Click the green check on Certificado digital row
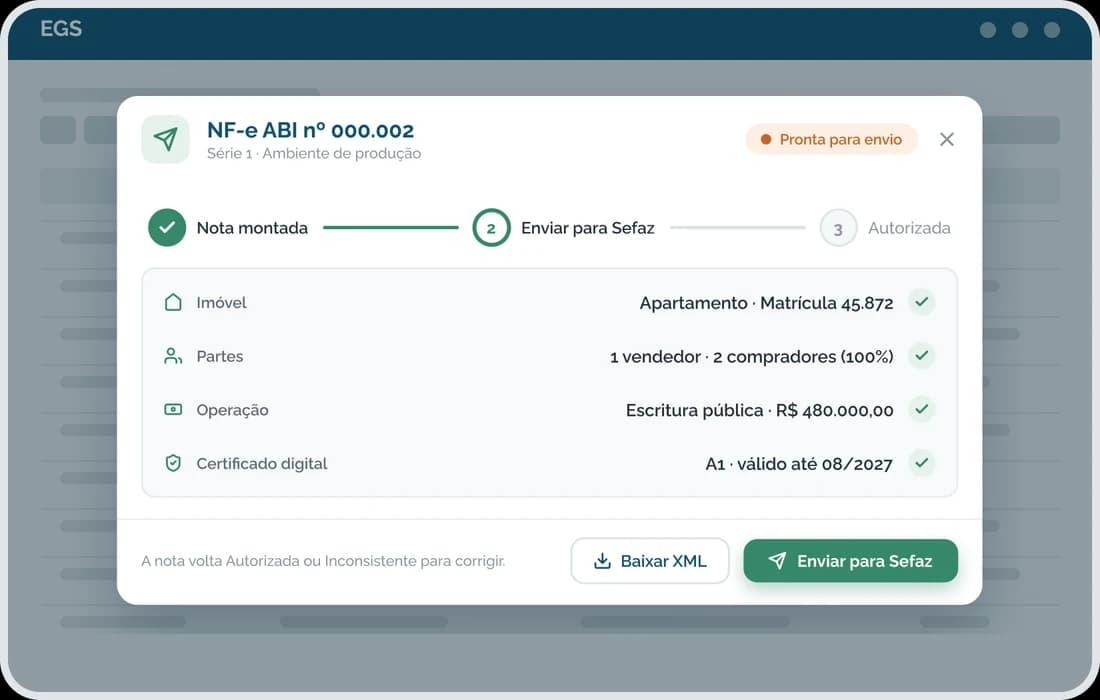Image resolution: width=1100 pixels, height=700 pixels. coord(921,463)
